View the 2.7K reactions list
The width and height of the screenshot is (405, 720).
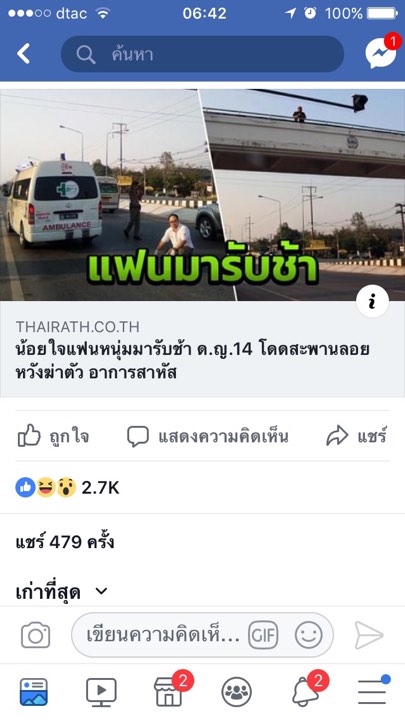(x=68, y=488)
